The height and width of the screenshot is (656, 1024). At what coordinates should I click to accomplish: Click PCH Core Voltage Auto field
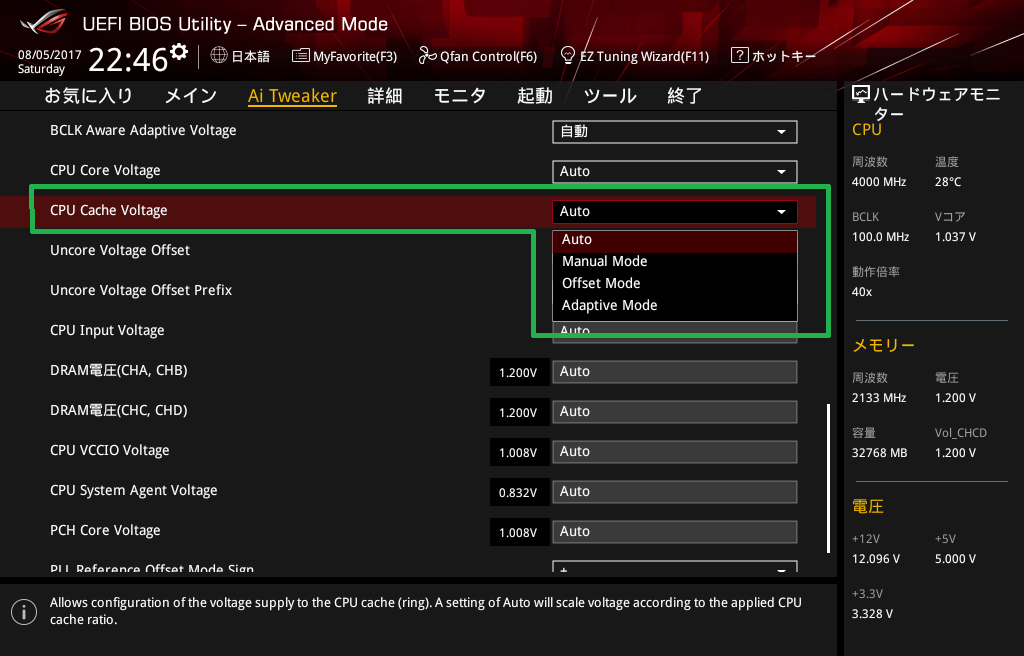(675, 531)
